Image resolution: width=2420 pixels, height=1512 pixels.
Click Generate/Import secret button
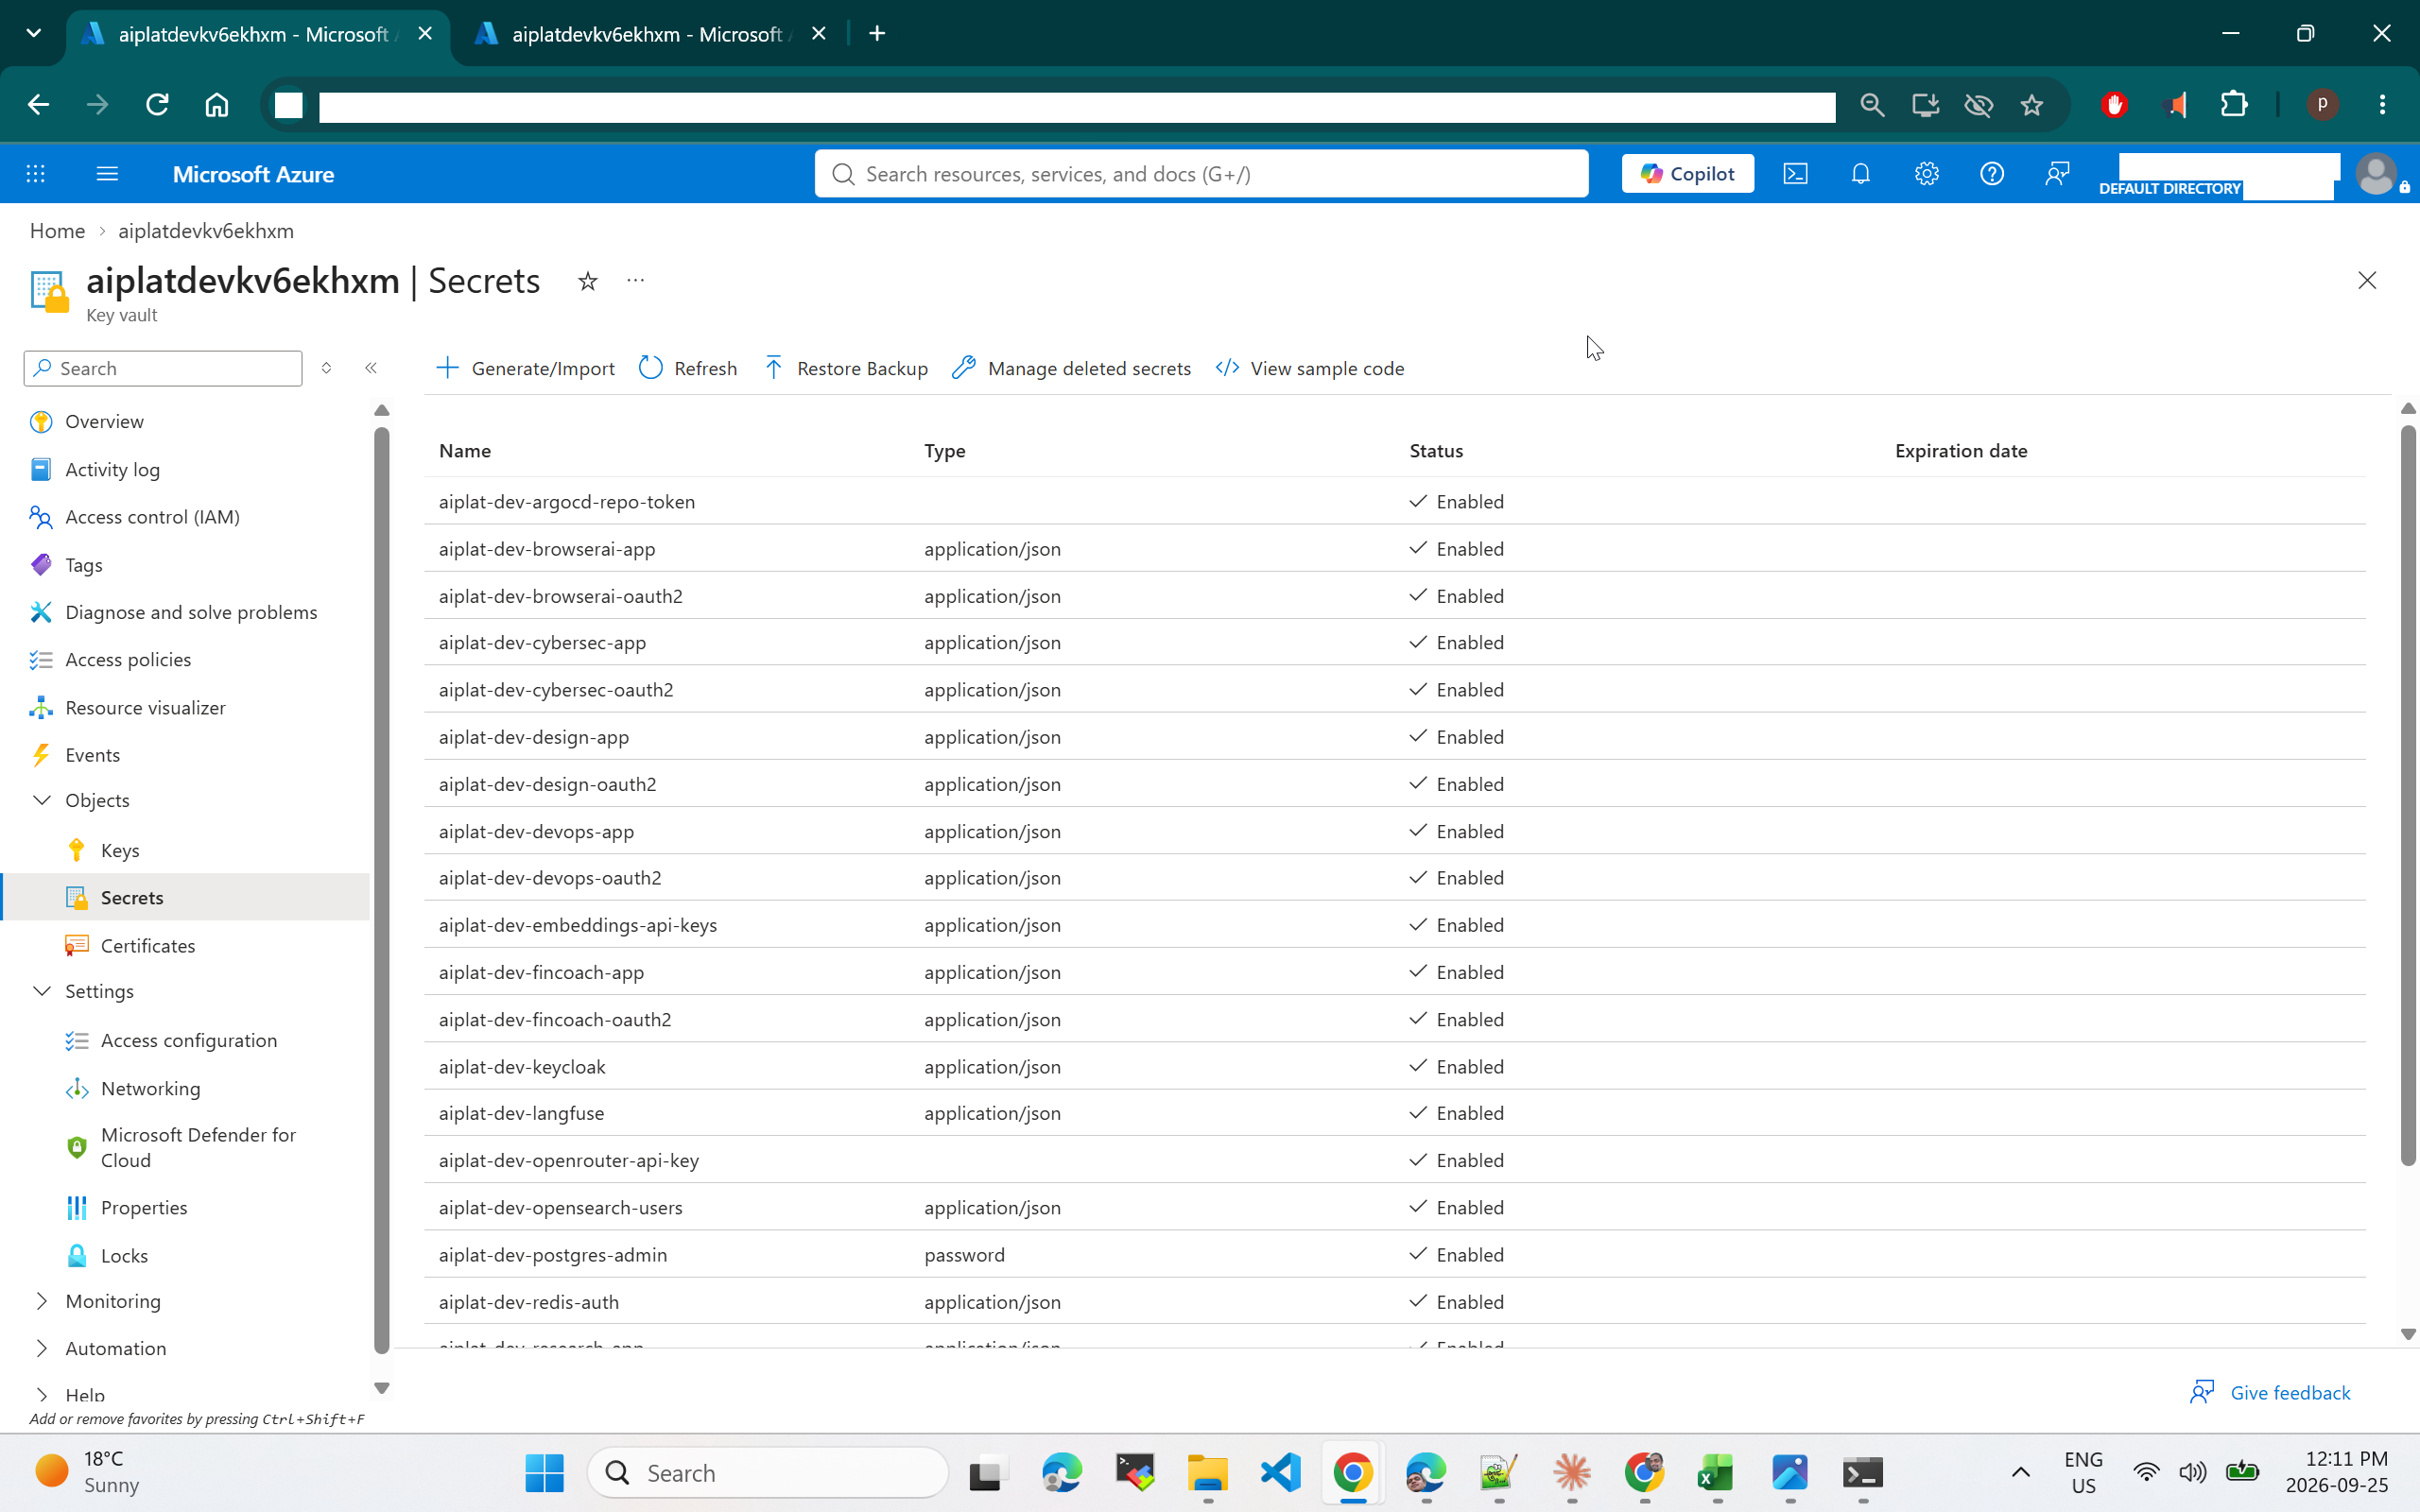(526, 368)
